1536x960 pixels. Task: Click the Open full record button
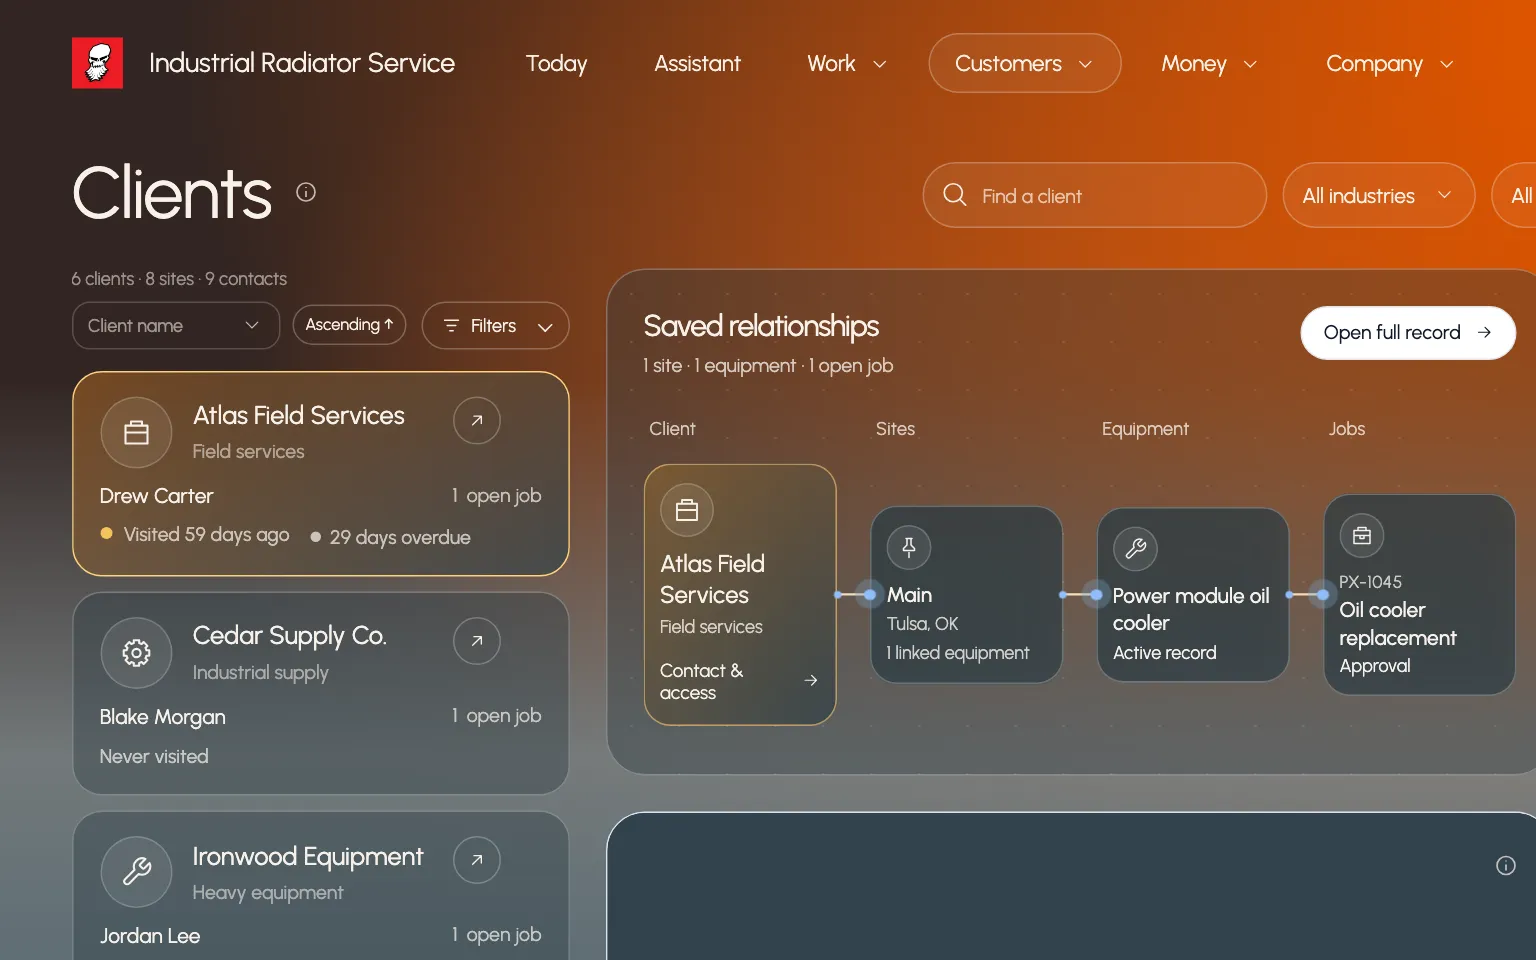coord(1408,332)
